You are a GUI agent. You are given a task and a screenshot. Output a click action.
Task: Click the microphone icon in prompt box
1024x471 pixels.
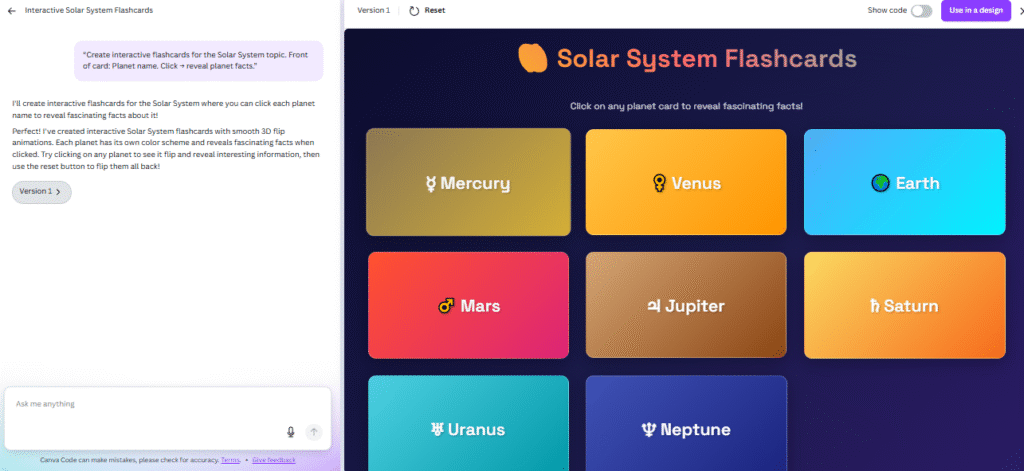pyautogui.click(x=291, y=432)
